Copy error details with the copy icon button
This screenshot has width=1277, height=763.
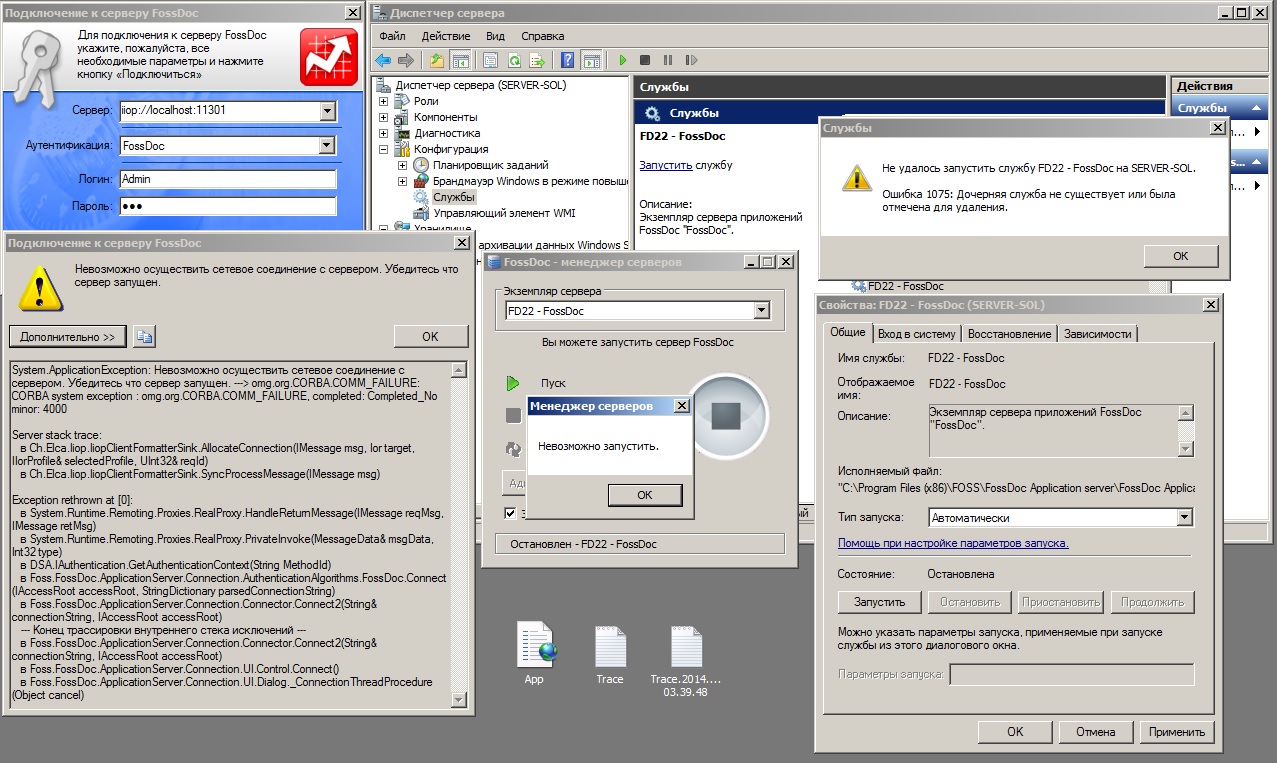click(x=145, y=336)
